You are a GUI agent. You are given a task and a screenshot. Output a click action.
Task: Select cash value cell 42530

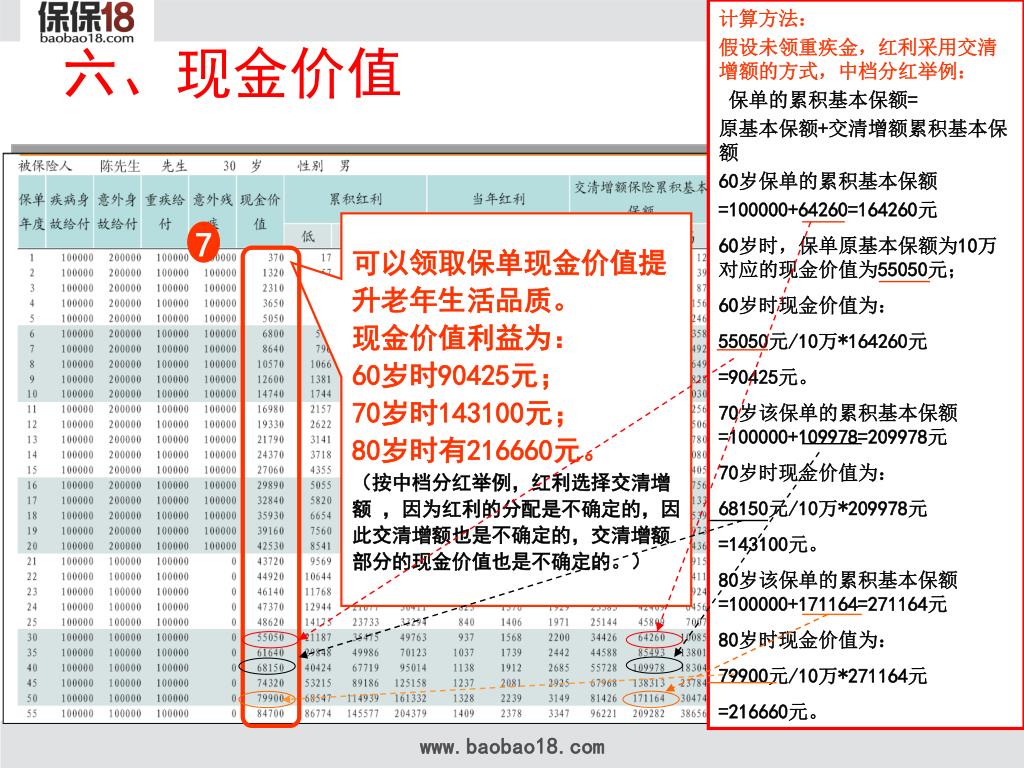pos(270,546)
